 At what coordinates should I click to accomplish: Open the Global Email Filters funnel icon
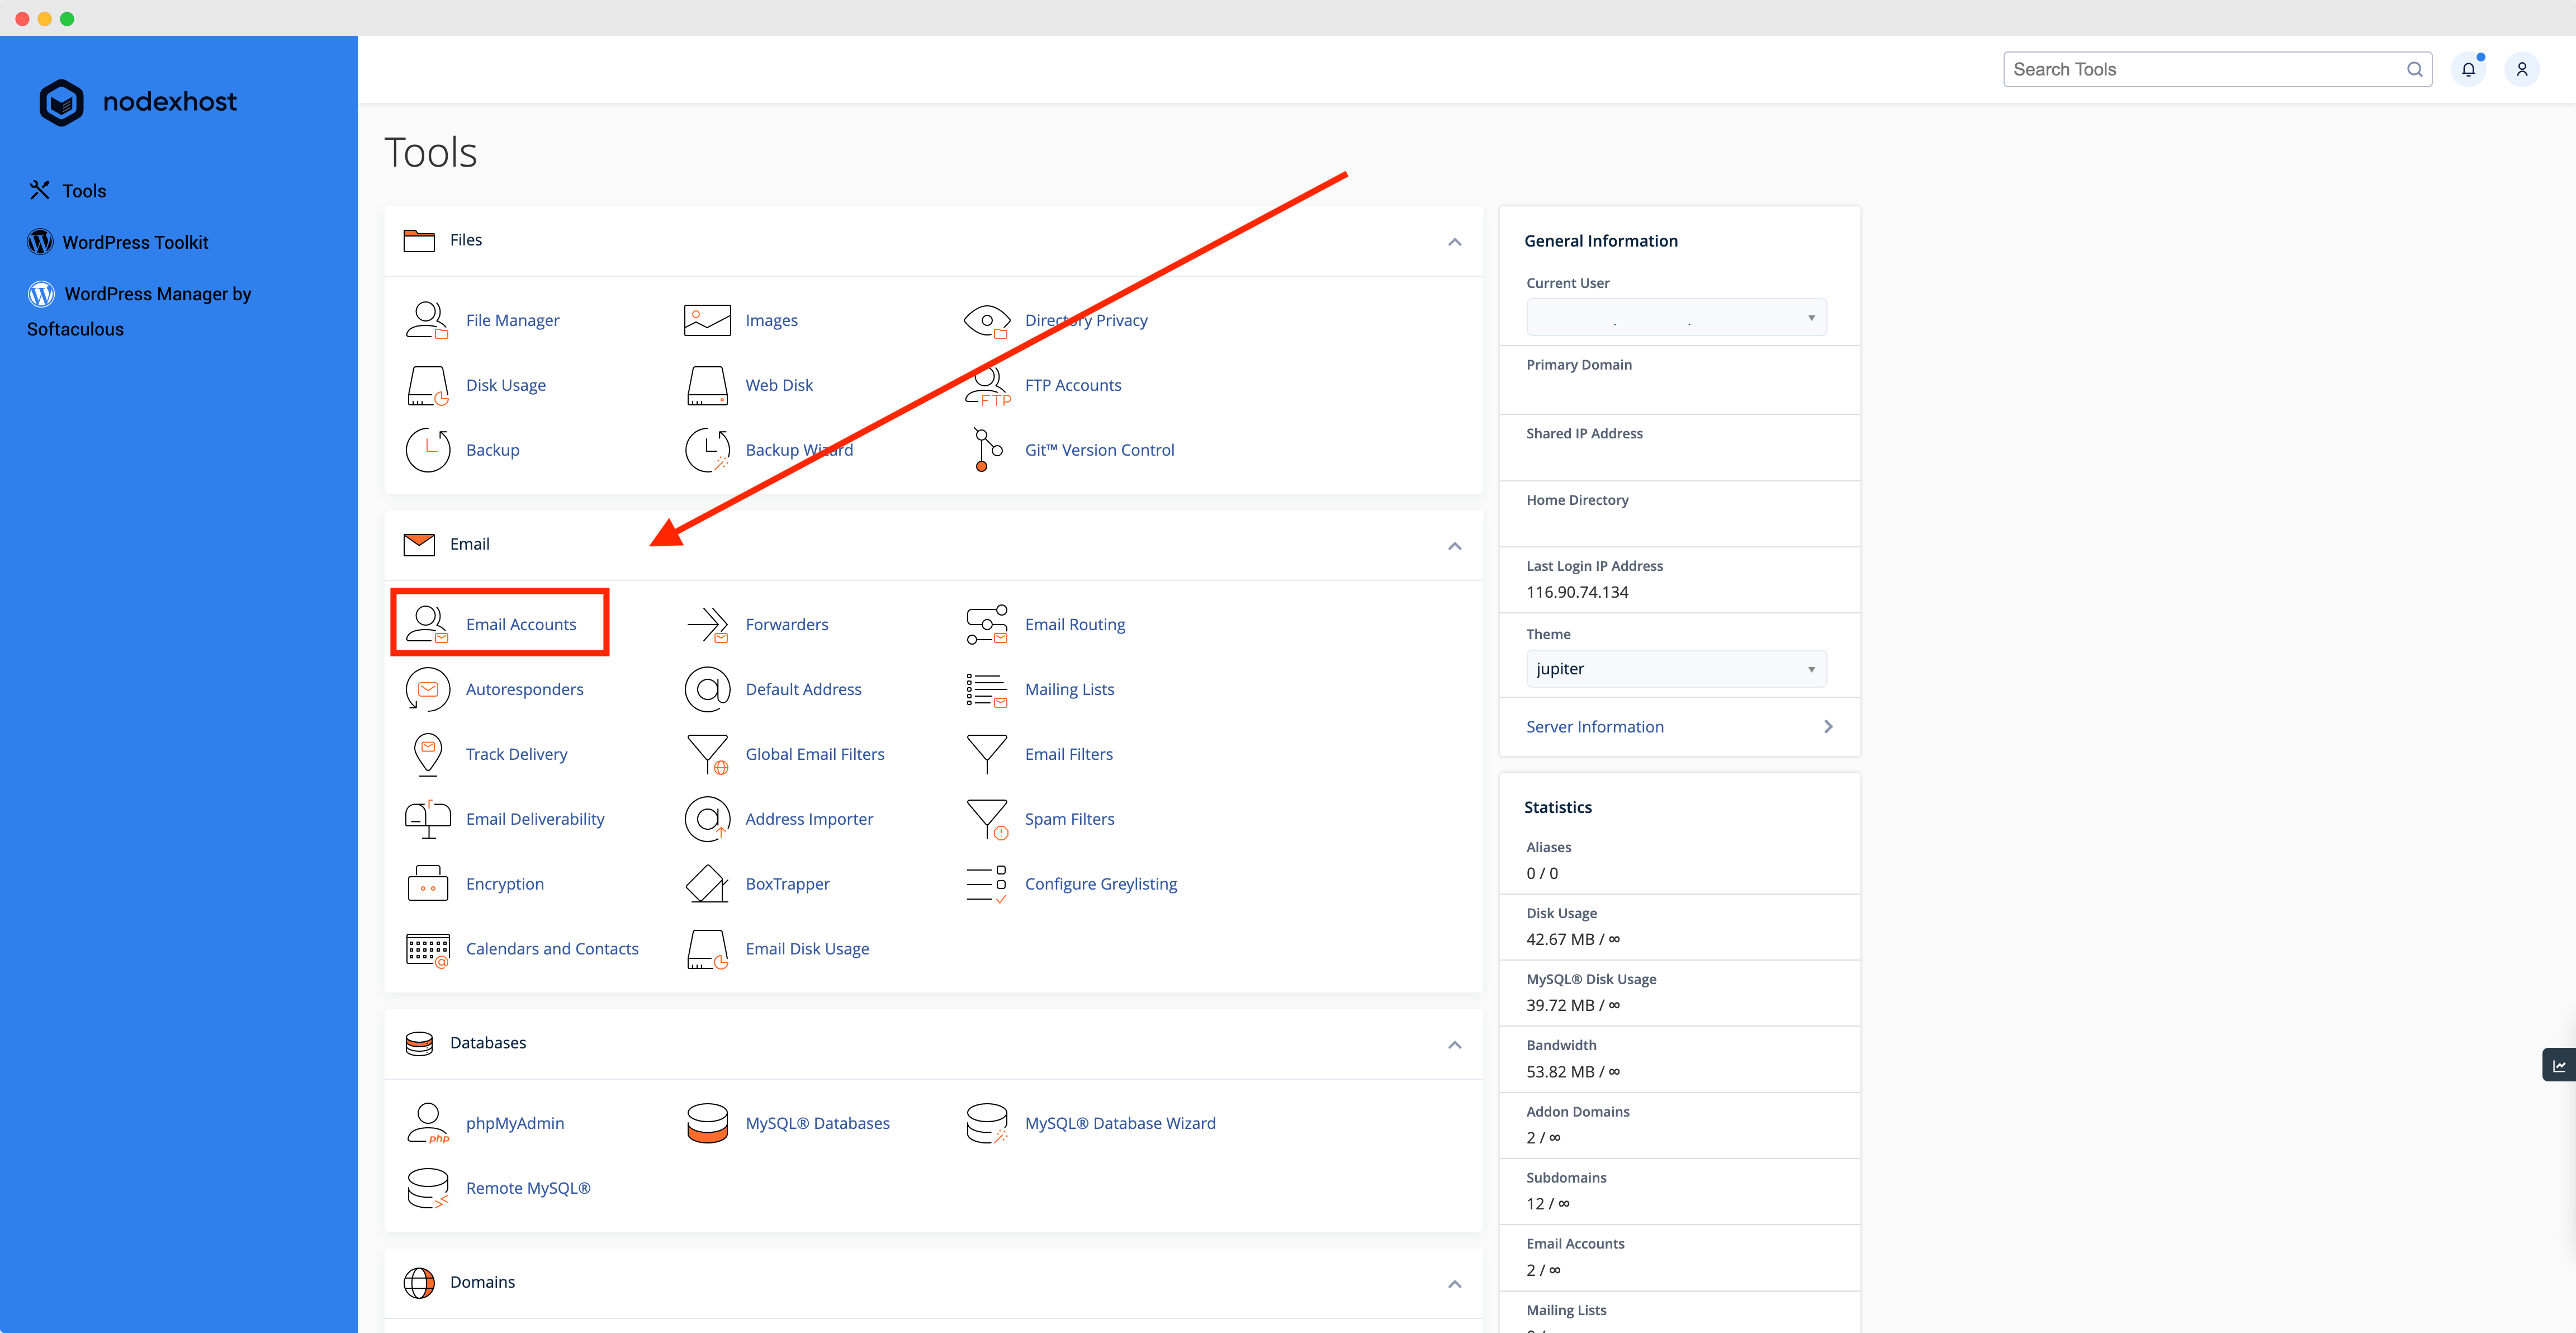coord(707,754)
